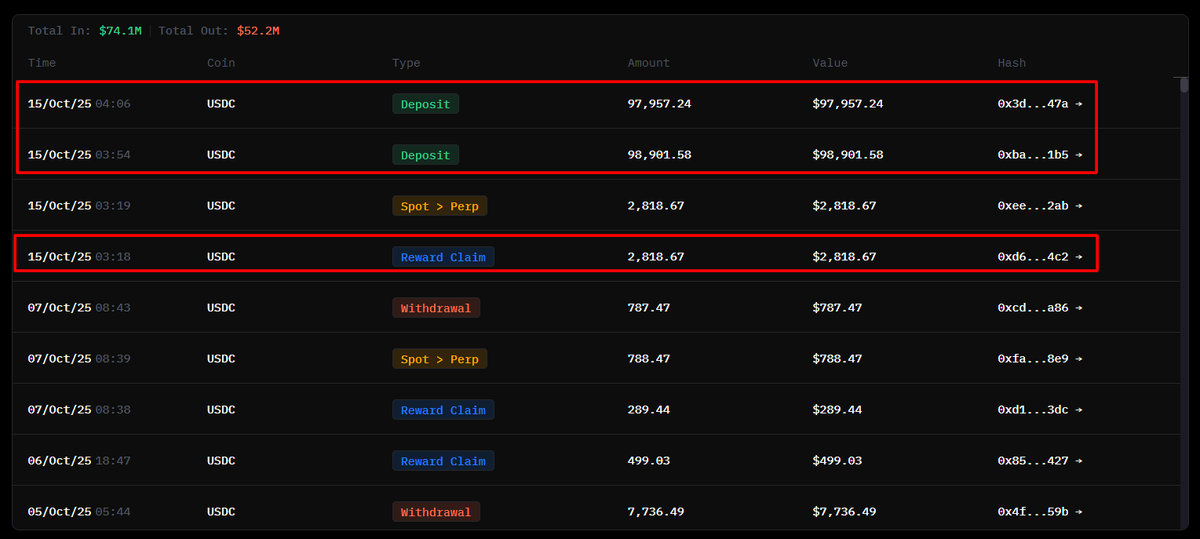Click the Deposit badge at 03:54
Viewport: 1200px width, 539px height.
click(425, 155)
